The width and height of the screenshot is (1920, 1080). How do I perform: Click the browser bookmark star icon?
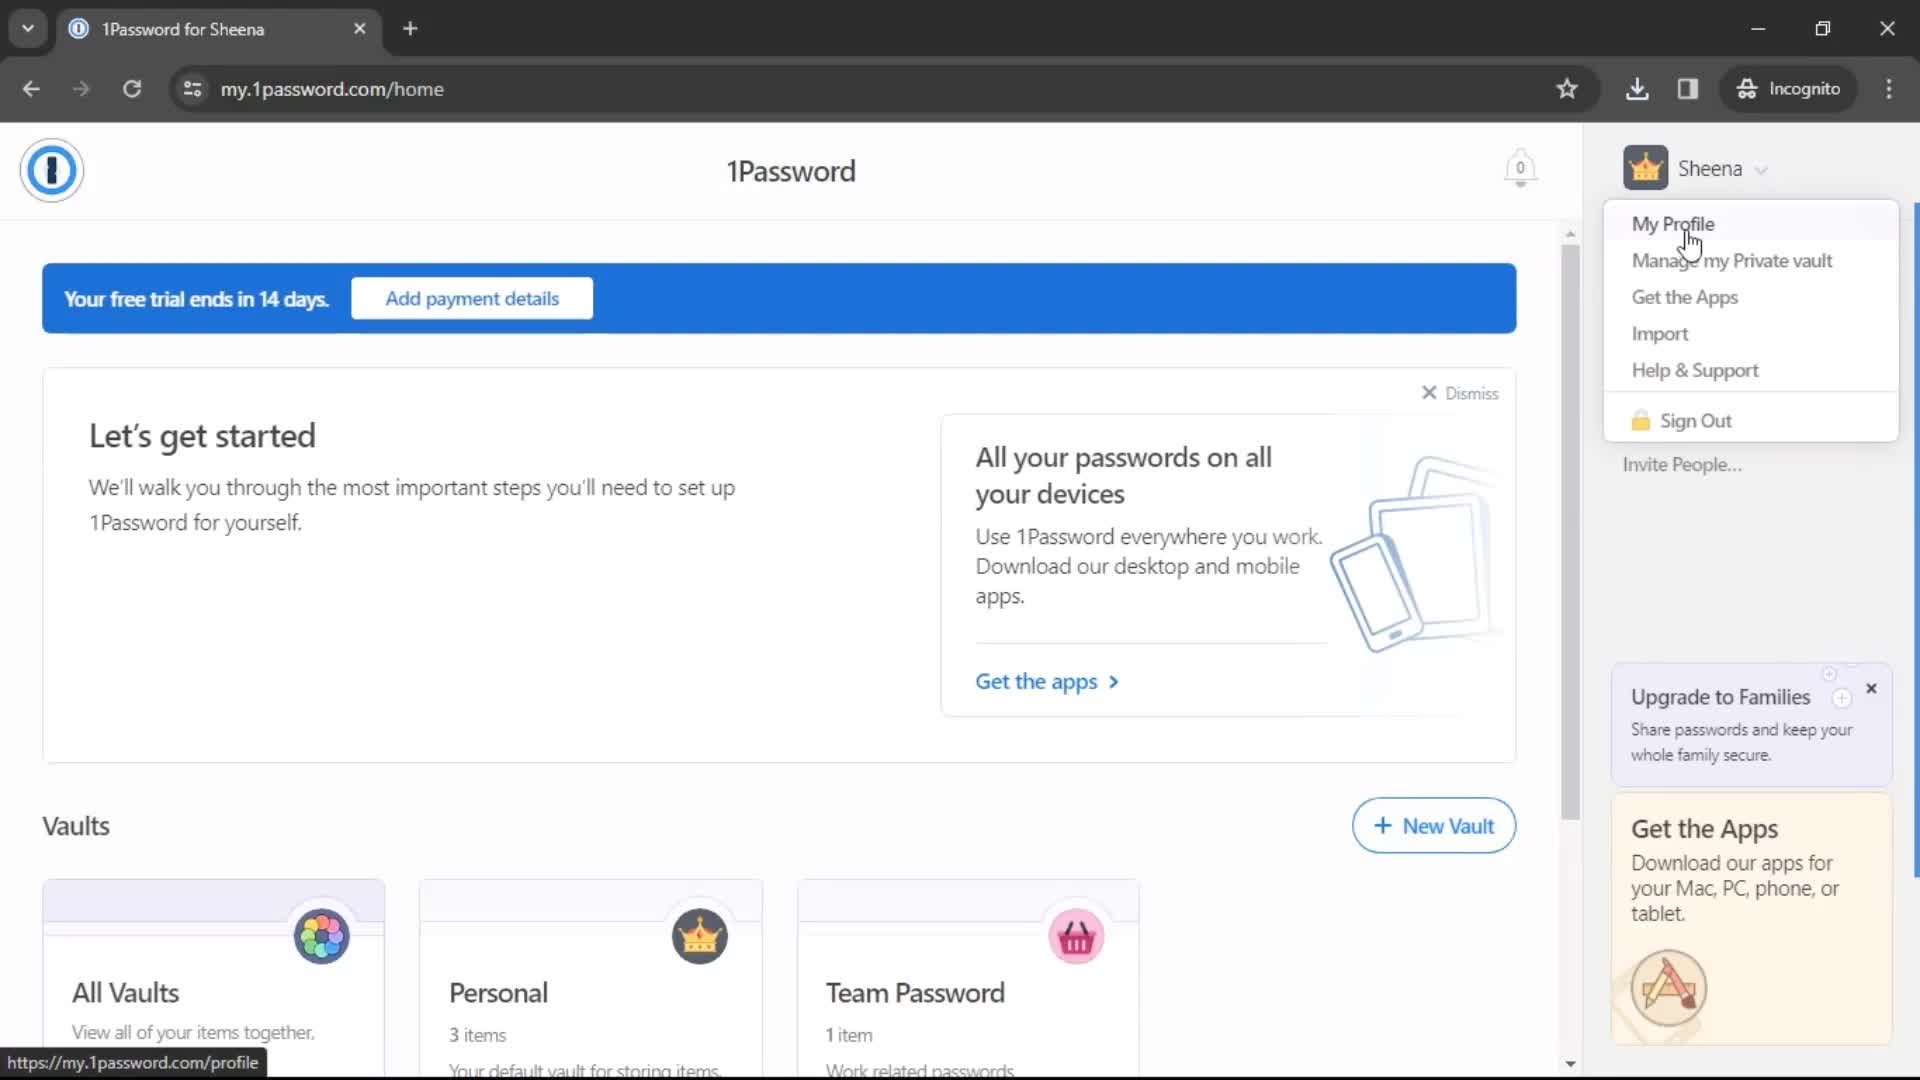tap(1568, 88)
